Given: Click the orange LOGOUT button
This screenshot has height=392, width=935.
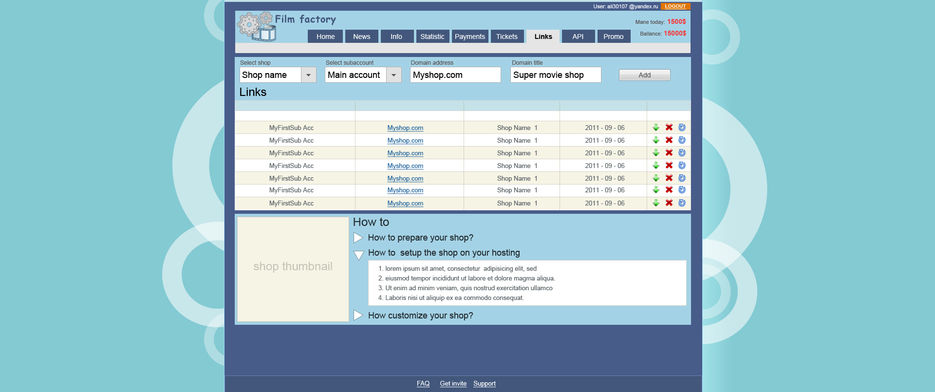Looking at the screenshot, I should [x=675, y=6].
